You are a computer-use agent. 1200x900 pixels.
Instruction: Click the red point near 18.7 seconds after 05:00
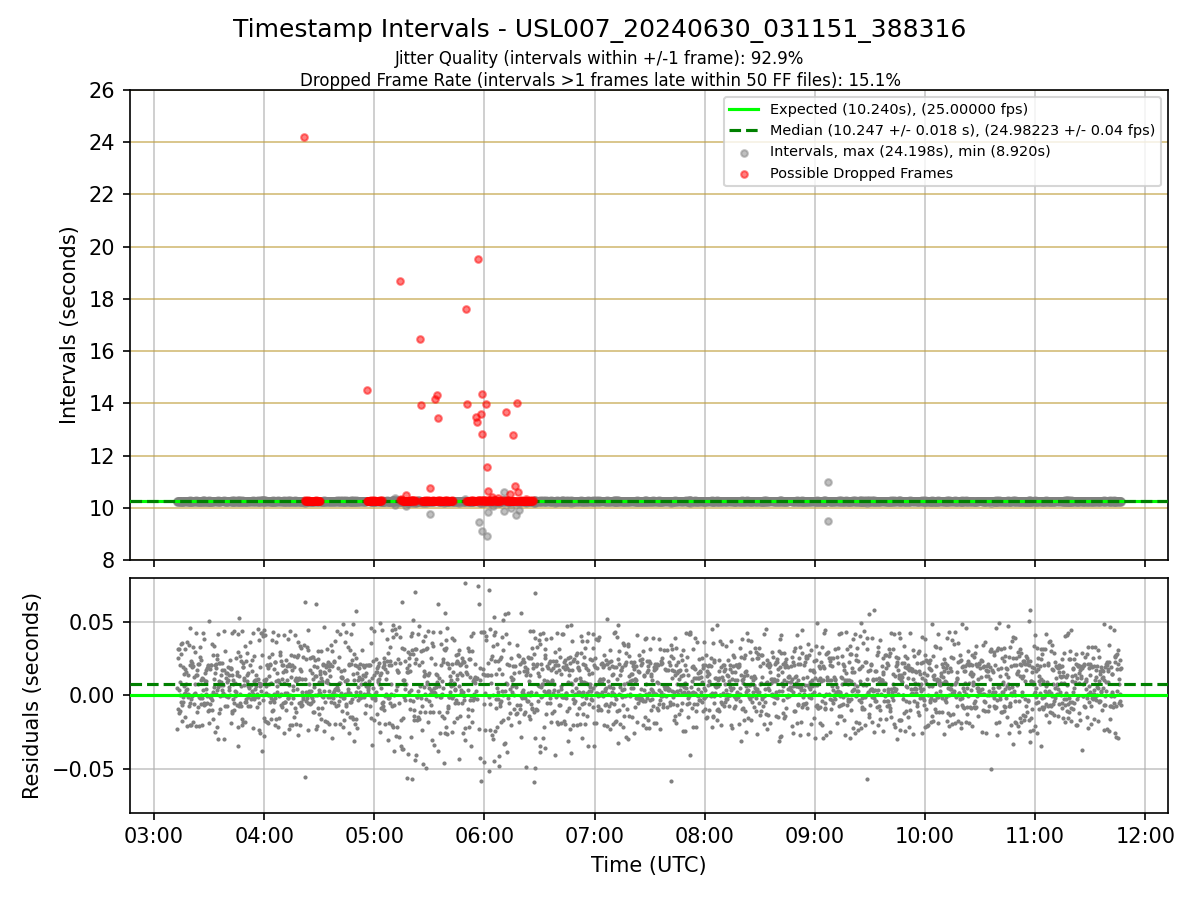point(400,281)
